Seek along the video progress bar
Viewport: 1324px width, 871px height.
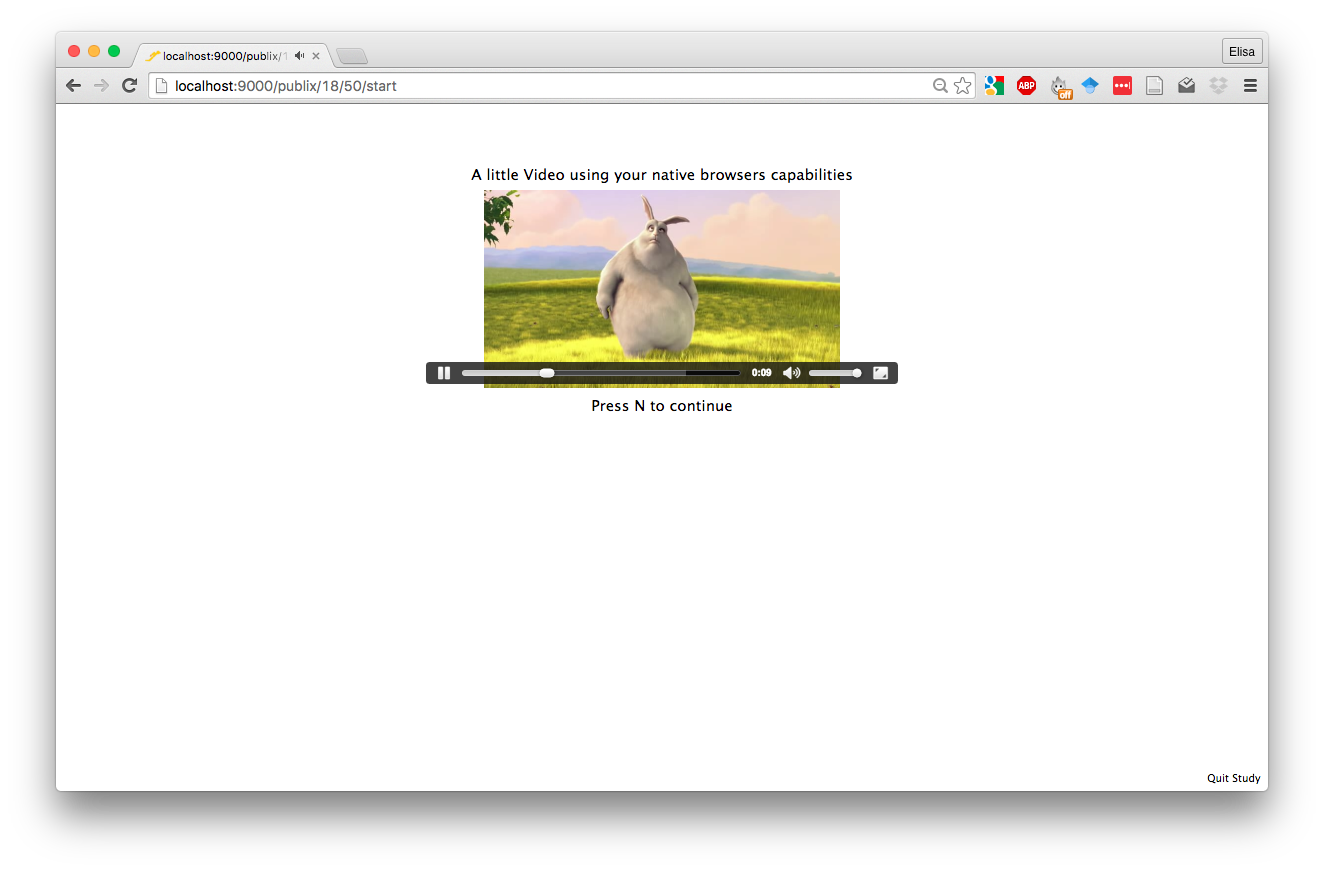coord(600,373)
